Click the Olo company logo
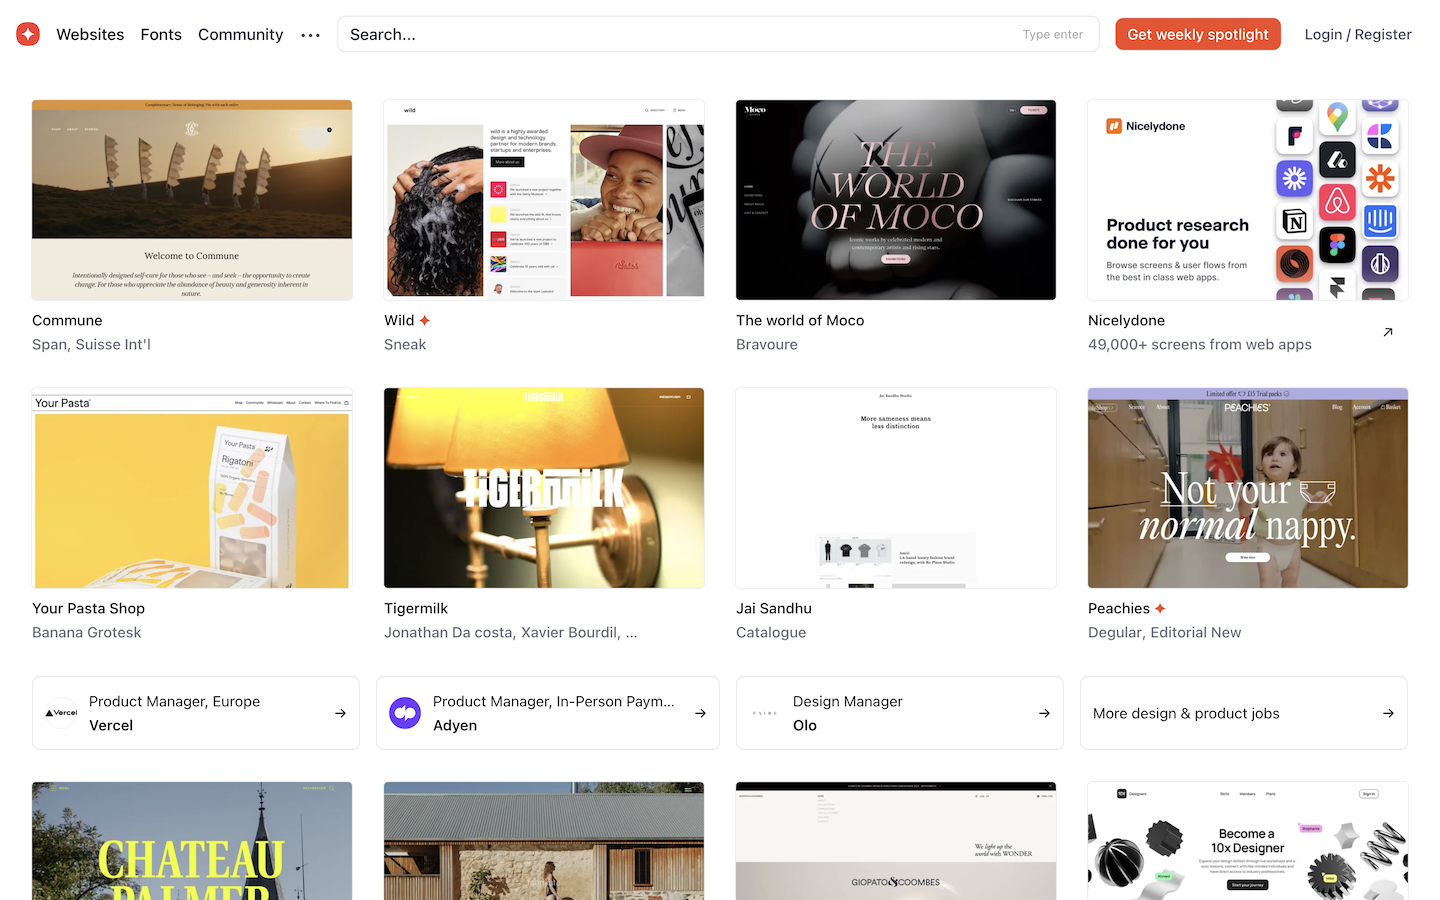 [765, 713]
